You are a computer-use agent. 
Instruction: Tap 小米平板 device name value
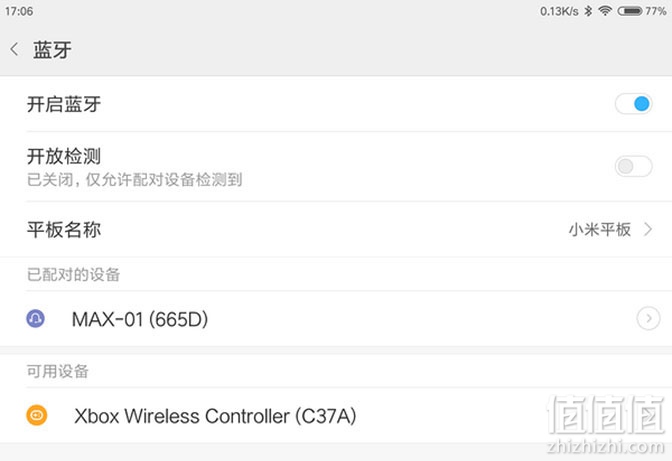pyautogui.click(x=600, y=230)
